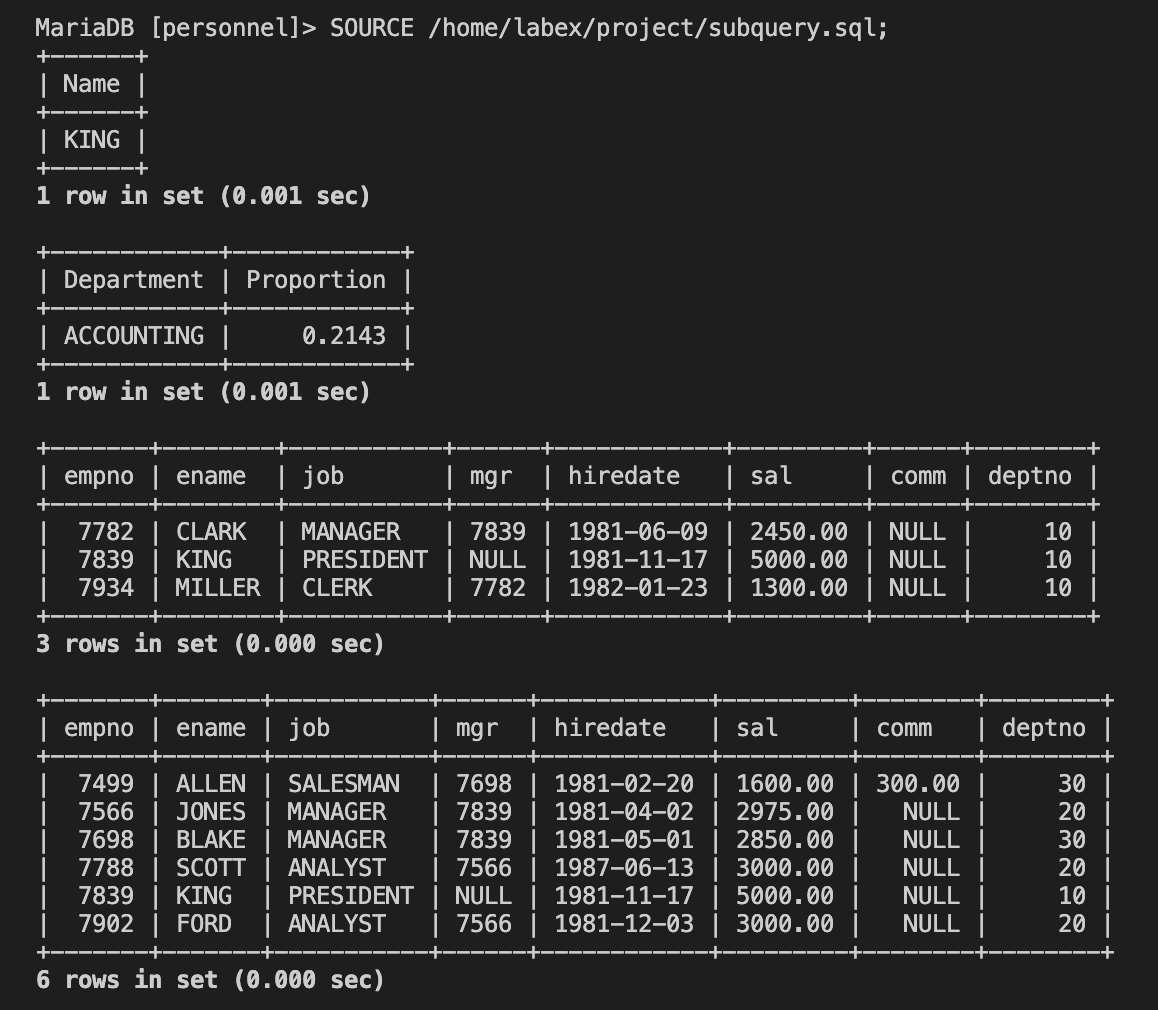Click the BLAKE employee name

211,840
